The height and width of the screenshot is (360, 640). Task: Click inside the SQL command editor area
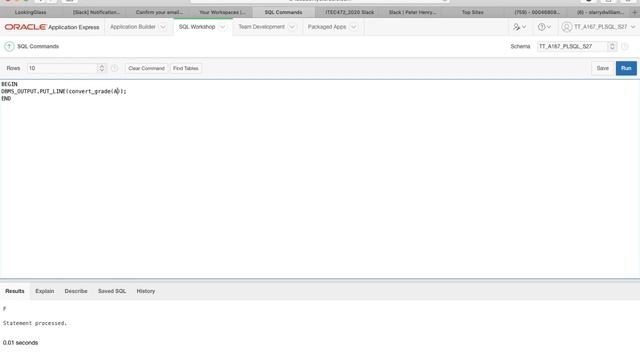[320, 180]
